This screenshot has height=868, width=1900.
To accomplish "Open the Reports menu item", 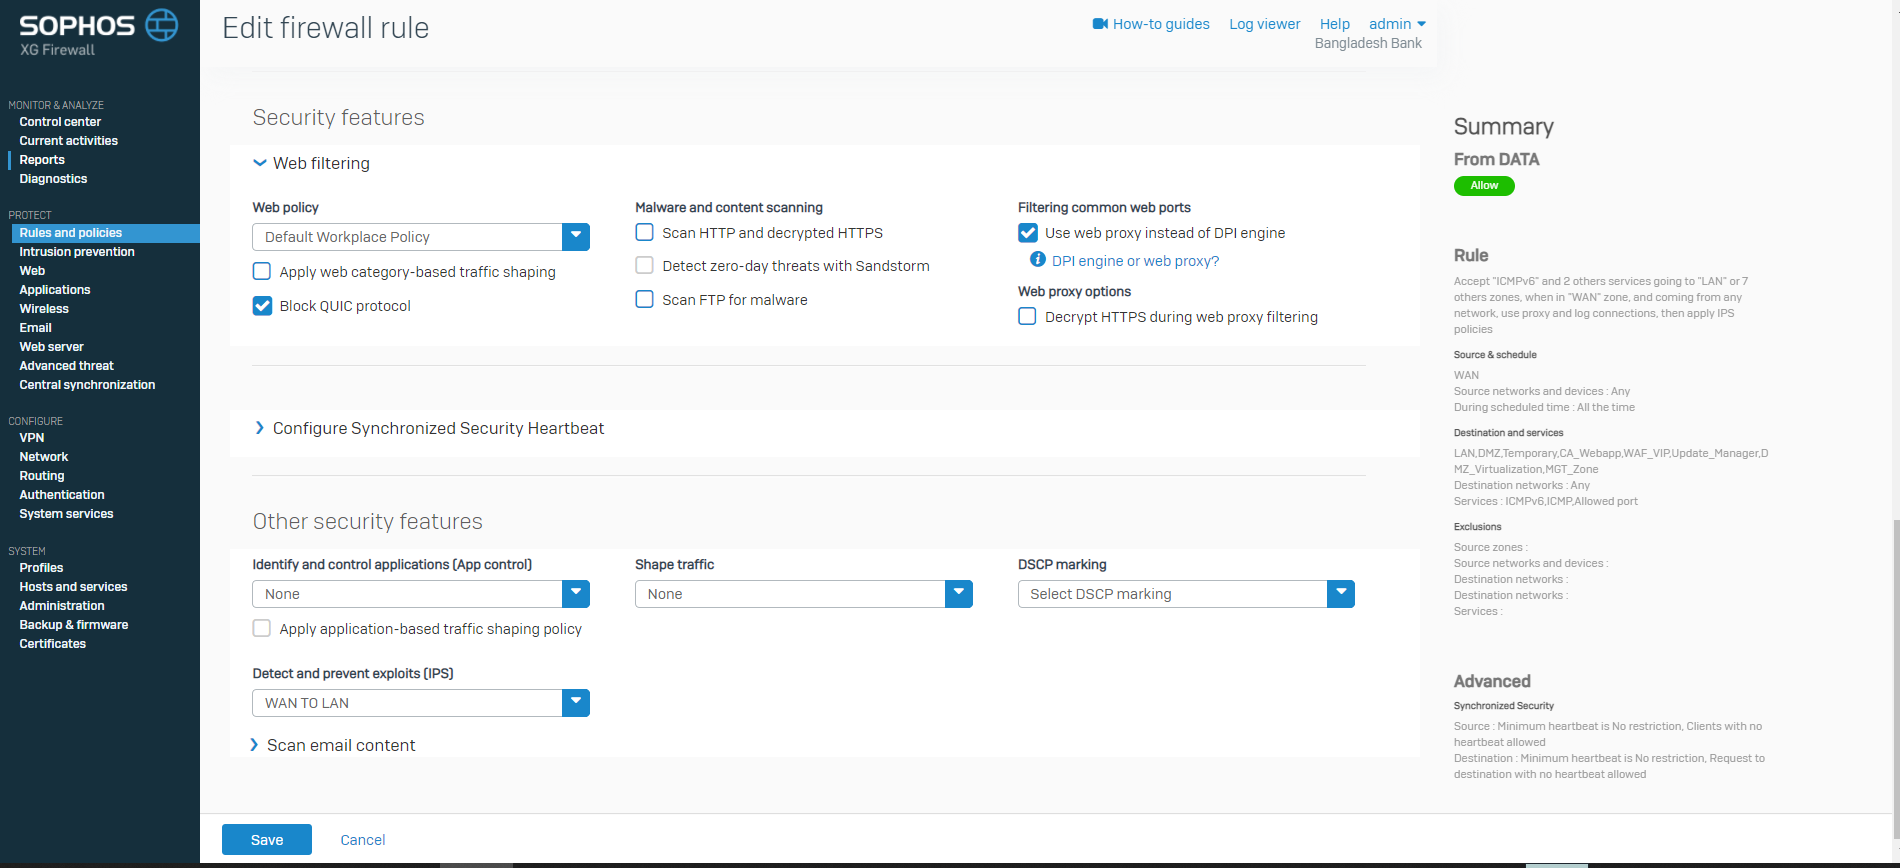I will coord(42,160).
